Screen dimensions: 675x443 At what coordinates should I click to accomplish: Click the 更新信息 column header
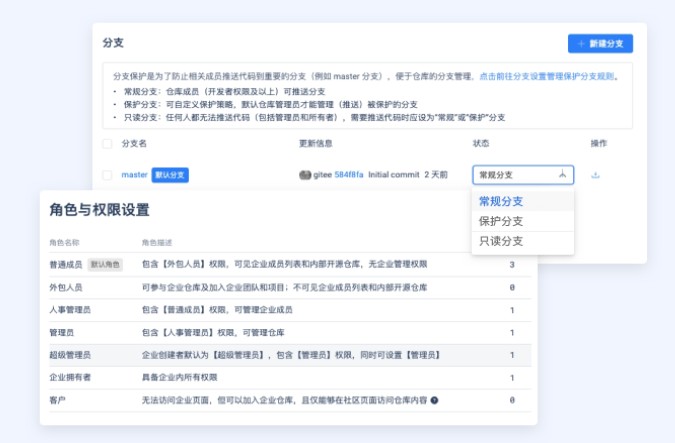pyautogui.click(x=316, y=143)
